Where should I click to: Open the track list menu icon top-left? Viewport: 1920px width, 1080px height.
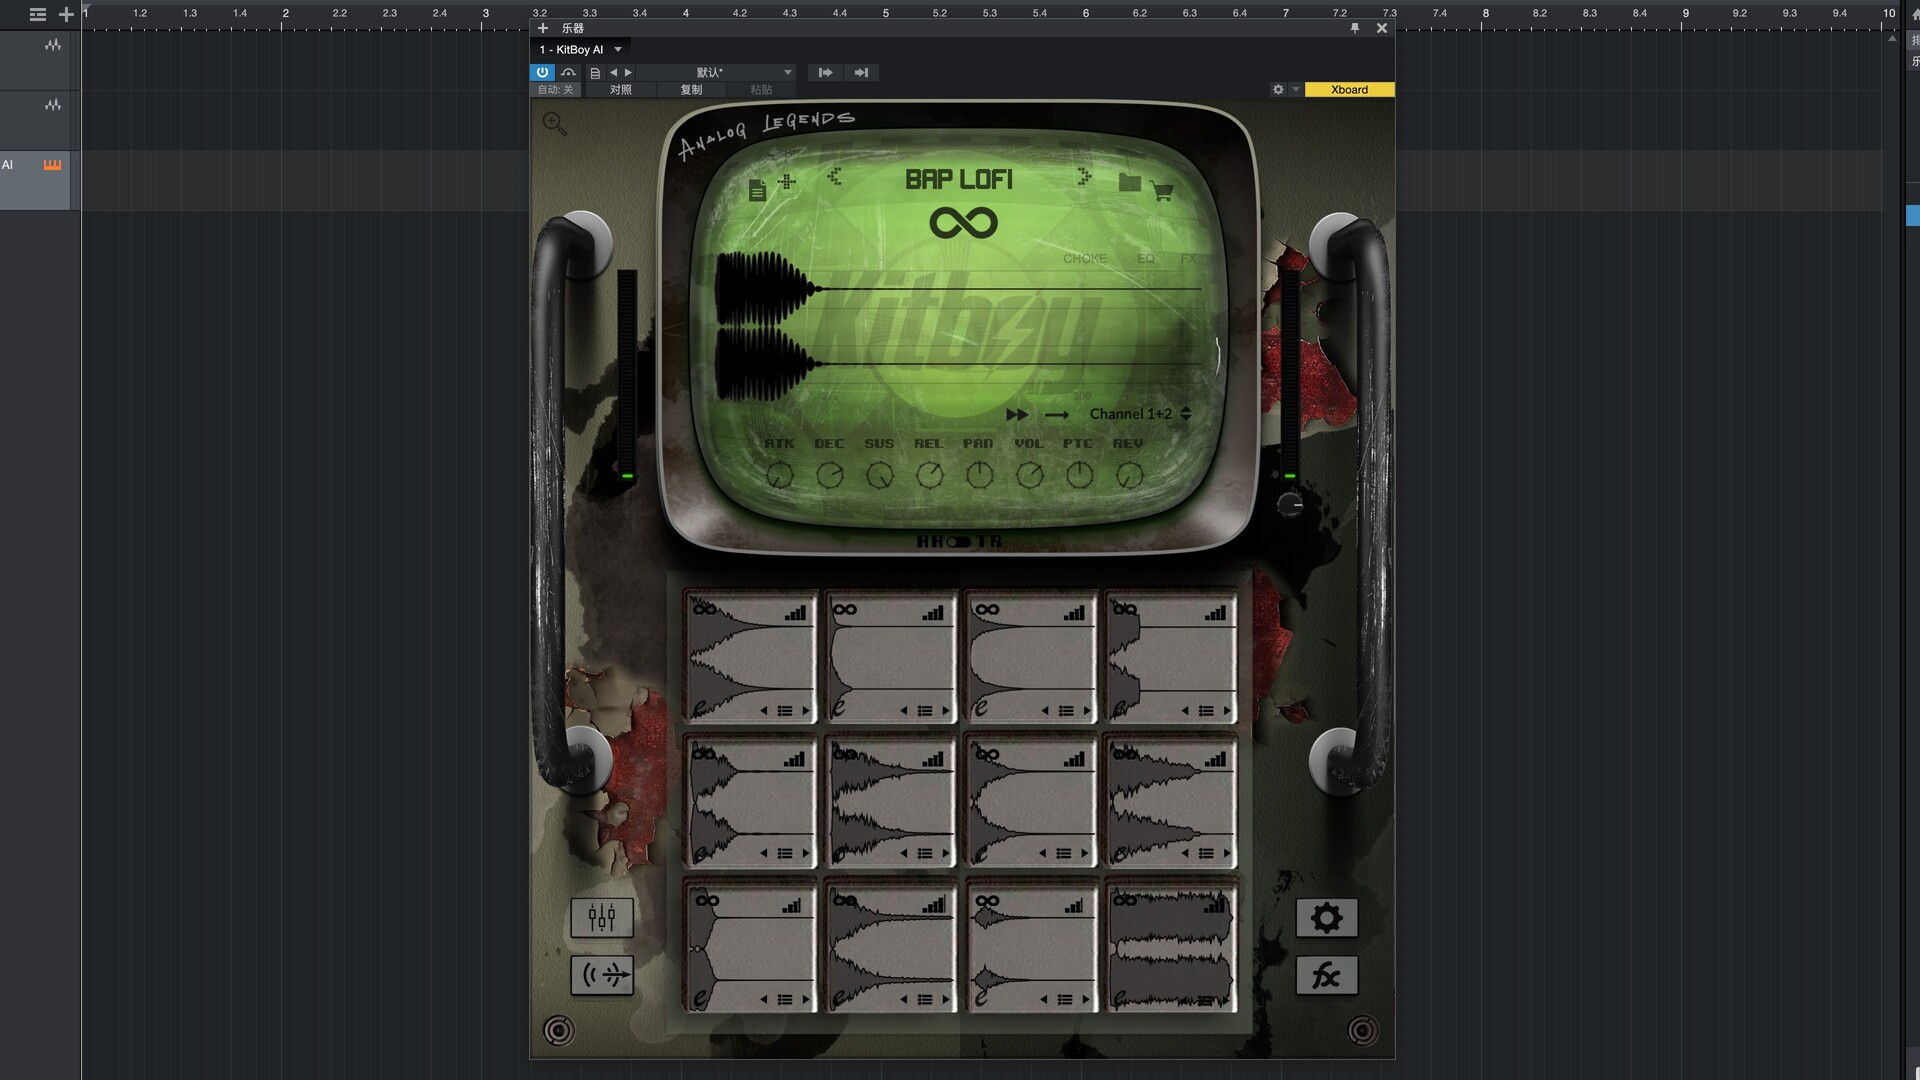pos(38,14)
